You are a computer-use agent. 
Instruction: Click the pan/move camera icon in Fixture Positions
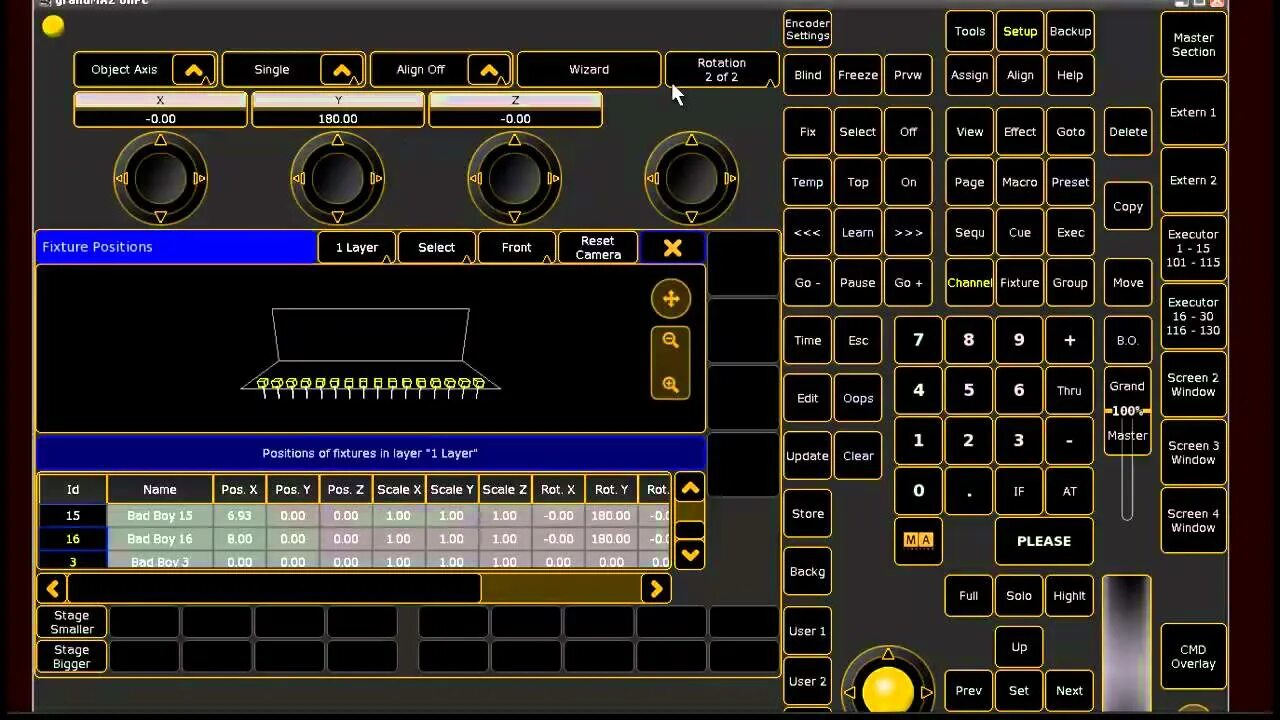671,298
